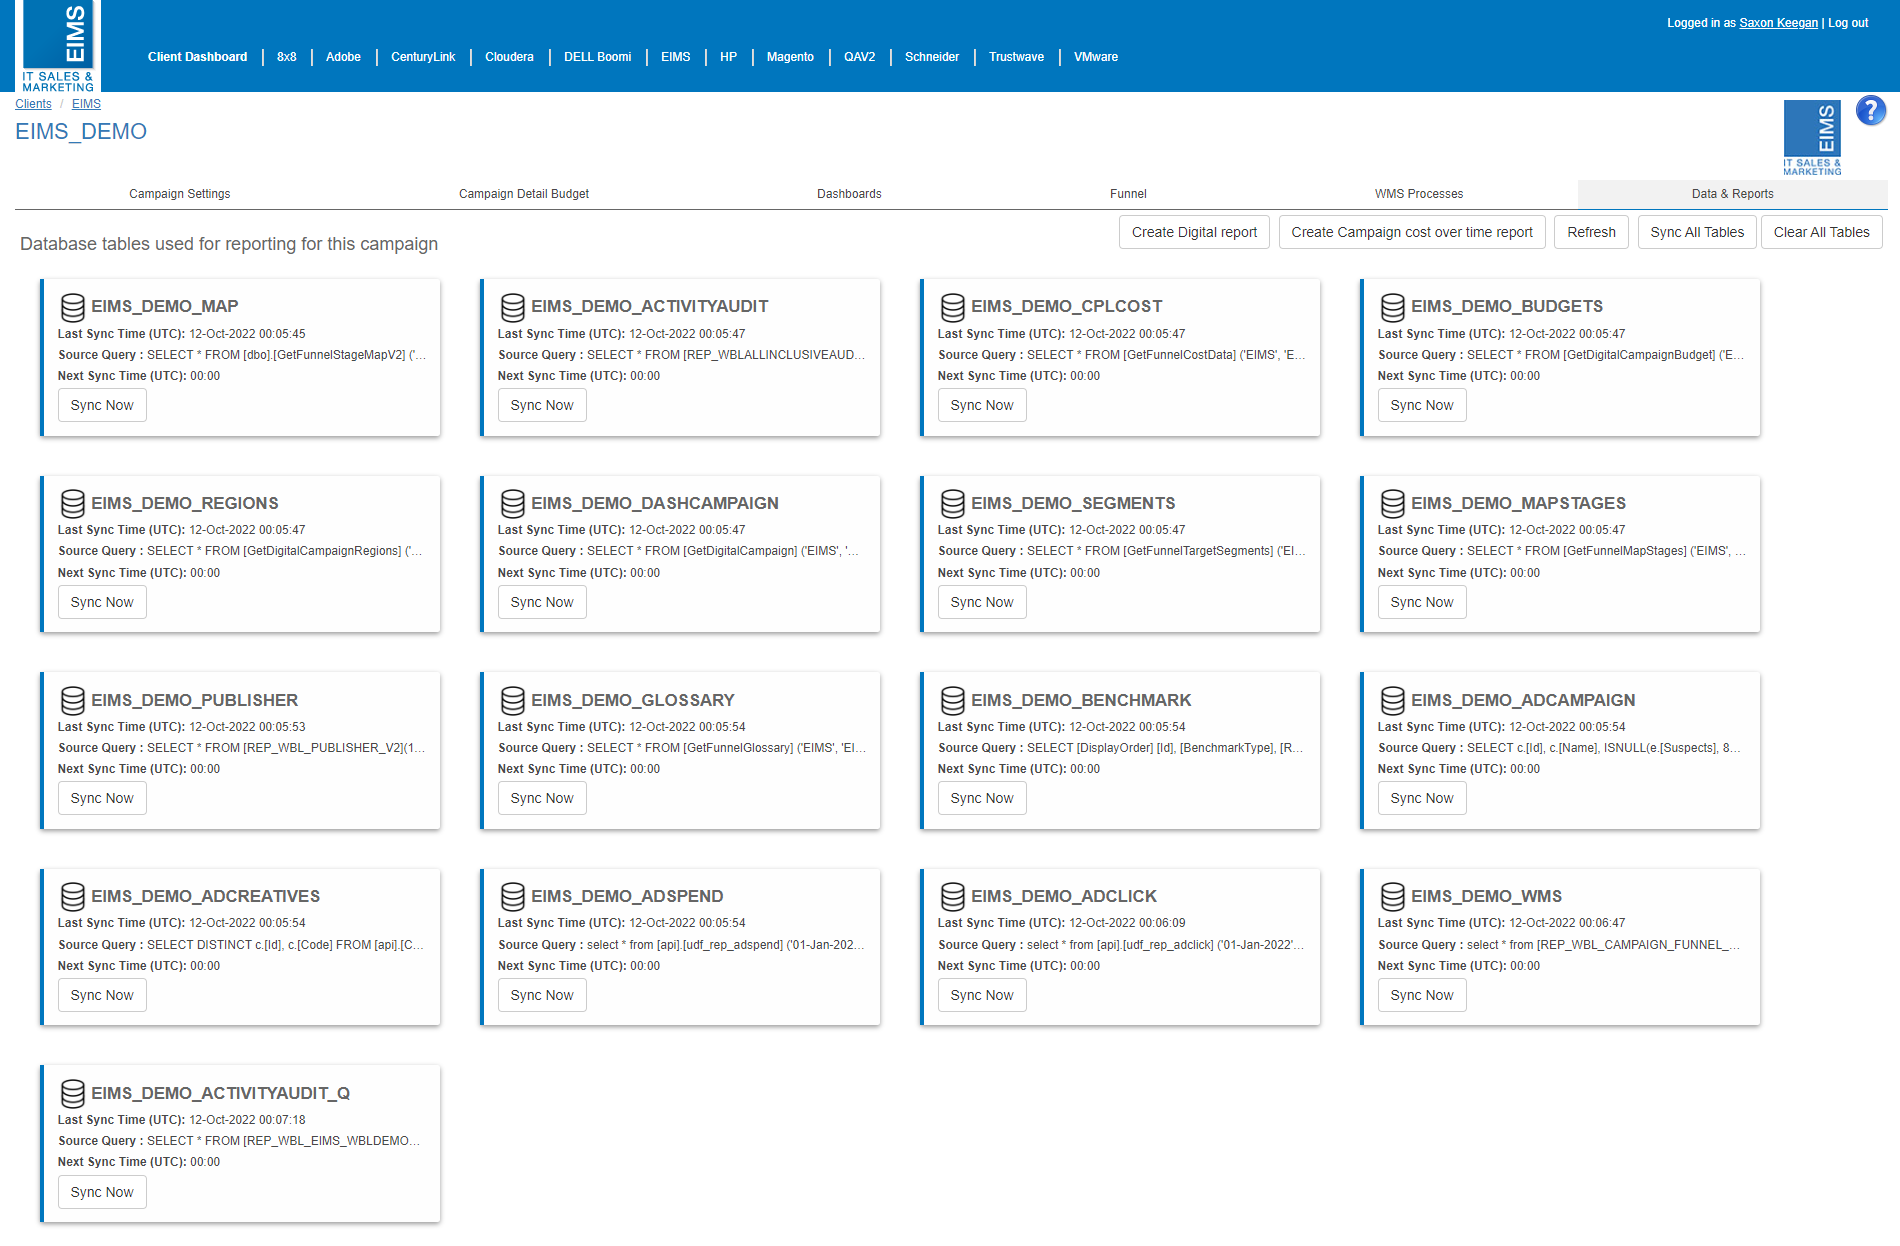Click database icon for EIMS_DEMO_ADSPEND
The image size is (1900, 1246).
pos(512,897)
